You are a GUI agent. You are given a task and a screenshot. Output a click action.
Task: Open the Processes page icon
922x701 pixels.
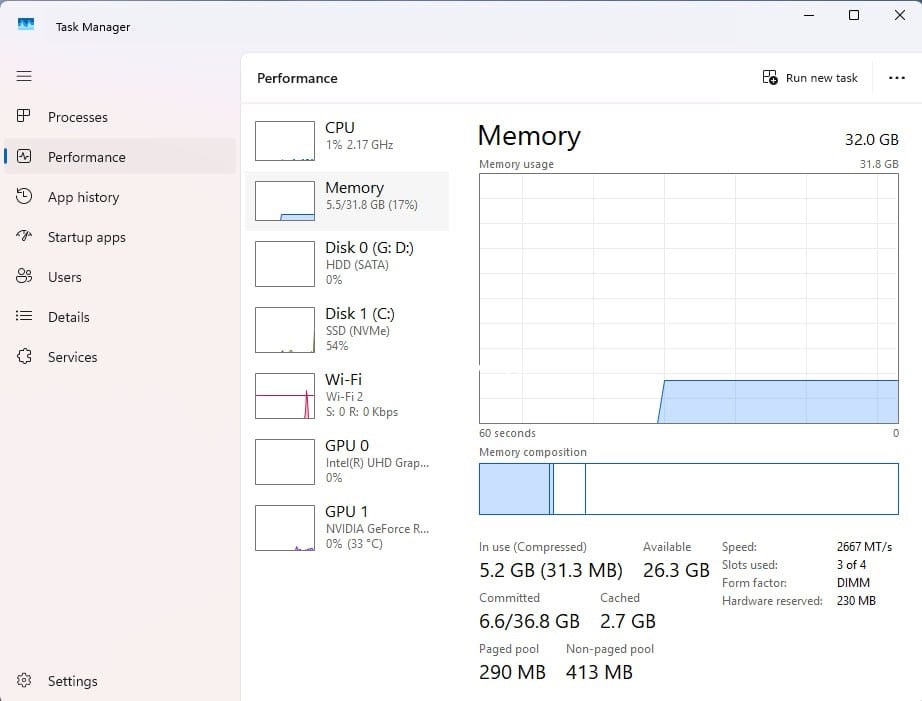pyautogui.click(x=25, y=117)
